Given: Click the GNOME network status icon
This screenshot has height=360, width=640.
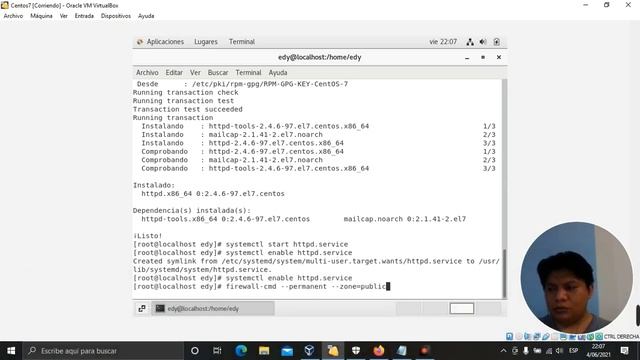Looking at the screenshot, I should (470, 42).
